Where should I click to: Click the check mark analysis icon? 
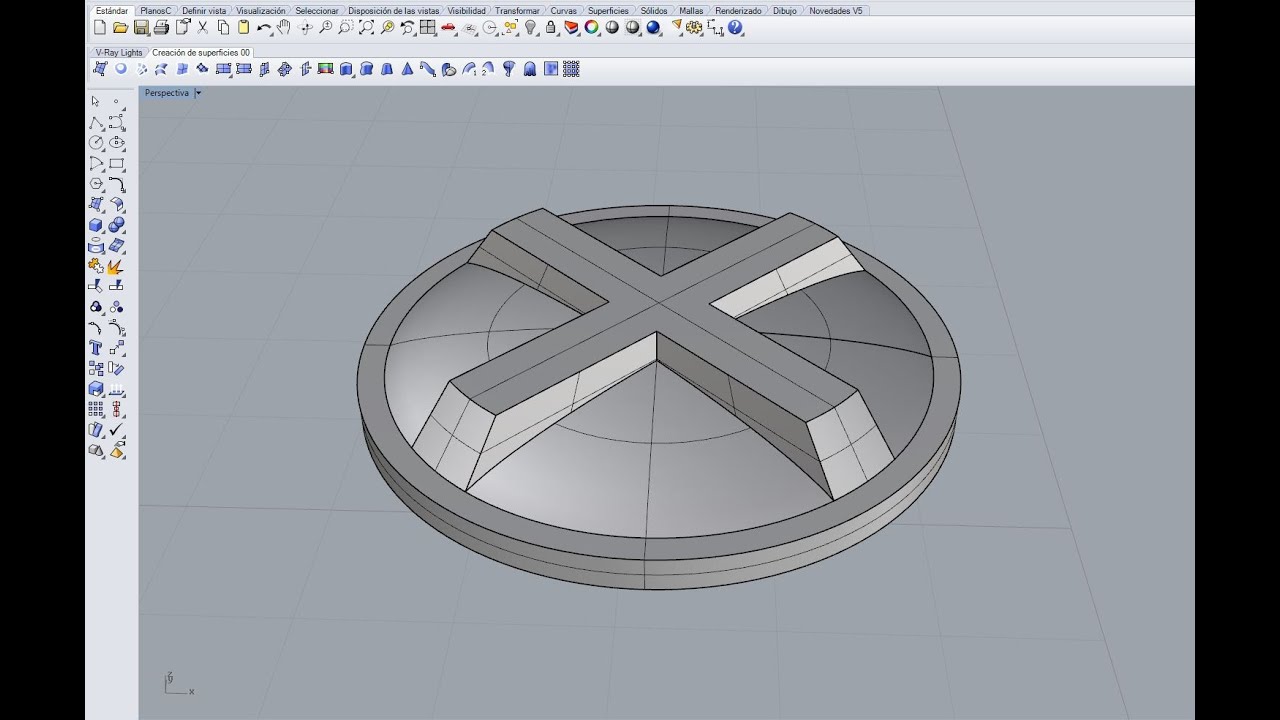coord(117,430)
